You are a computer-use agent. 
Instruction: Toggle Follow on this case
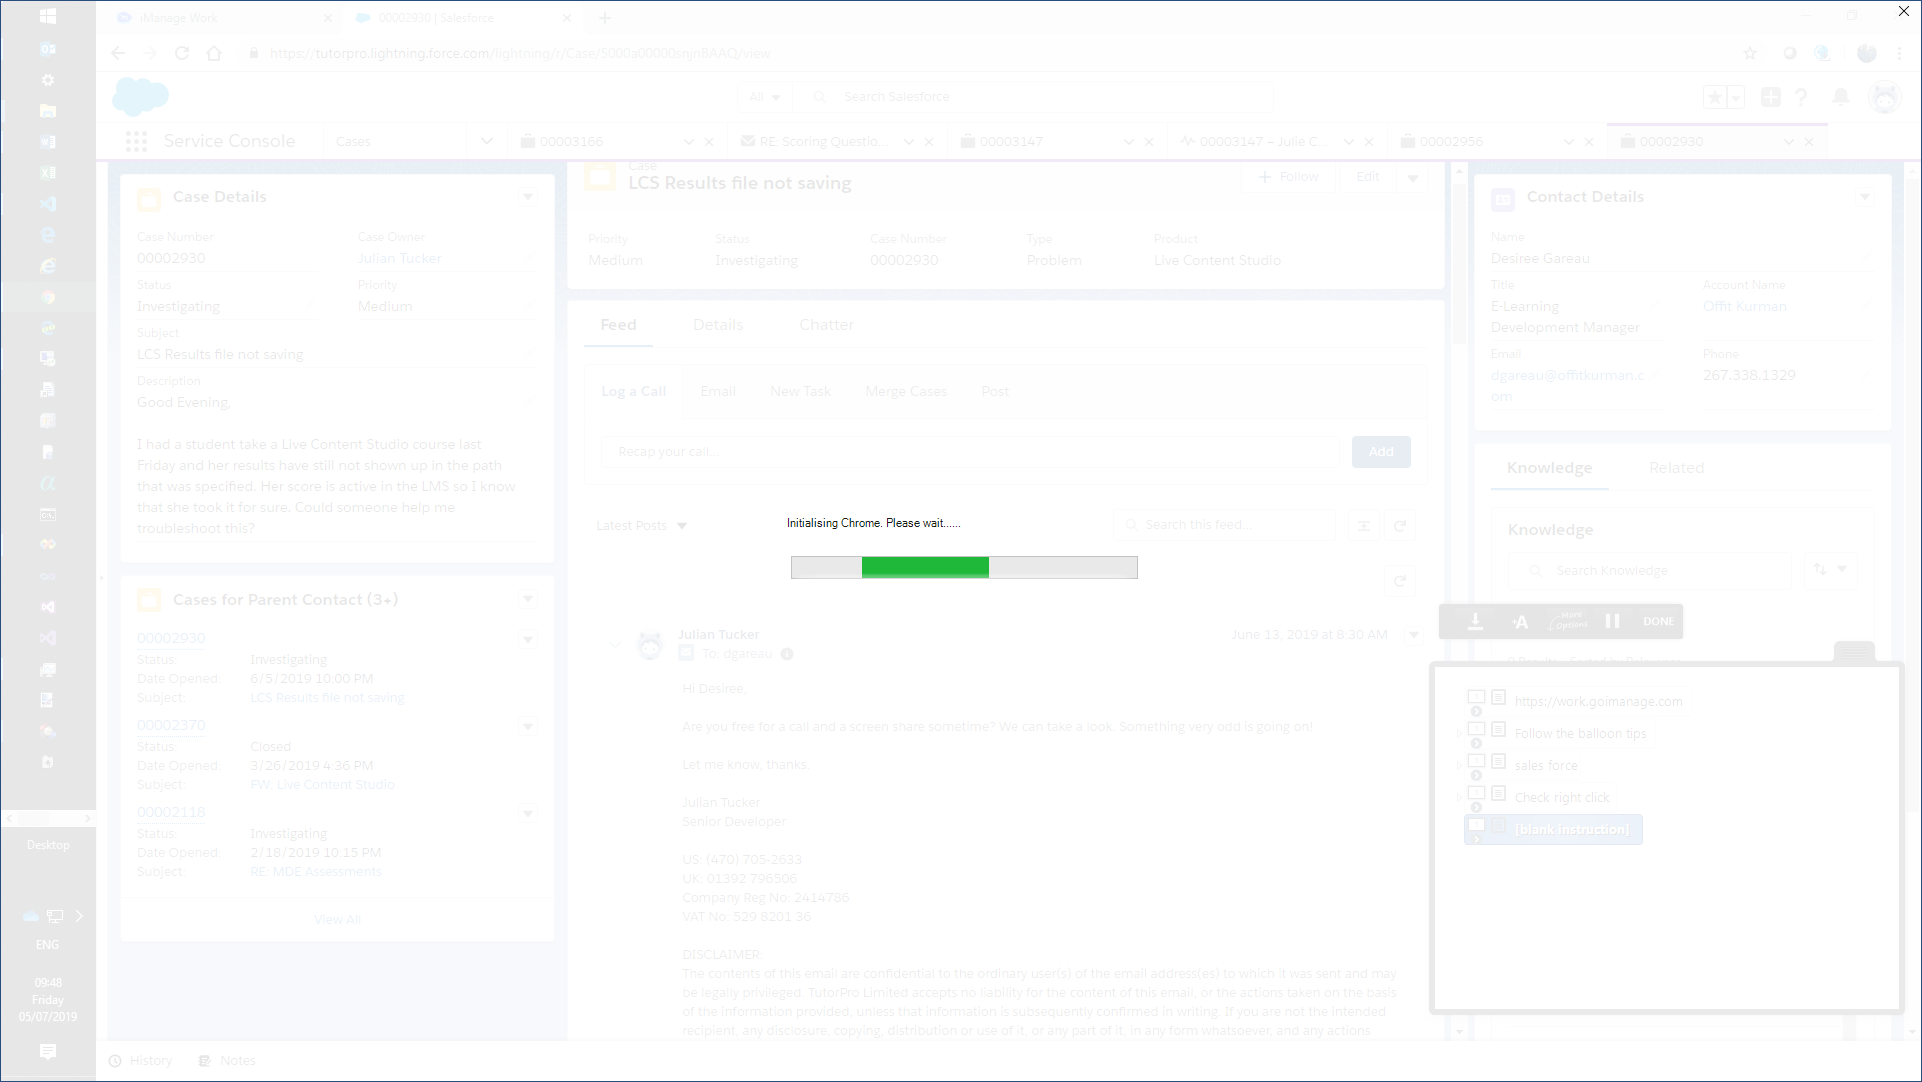tap(1288, 177)
